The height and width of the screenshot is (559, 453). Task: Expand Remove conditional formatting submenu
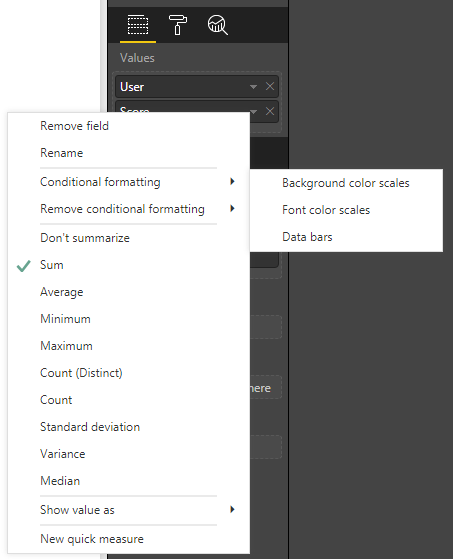[129, 209]
